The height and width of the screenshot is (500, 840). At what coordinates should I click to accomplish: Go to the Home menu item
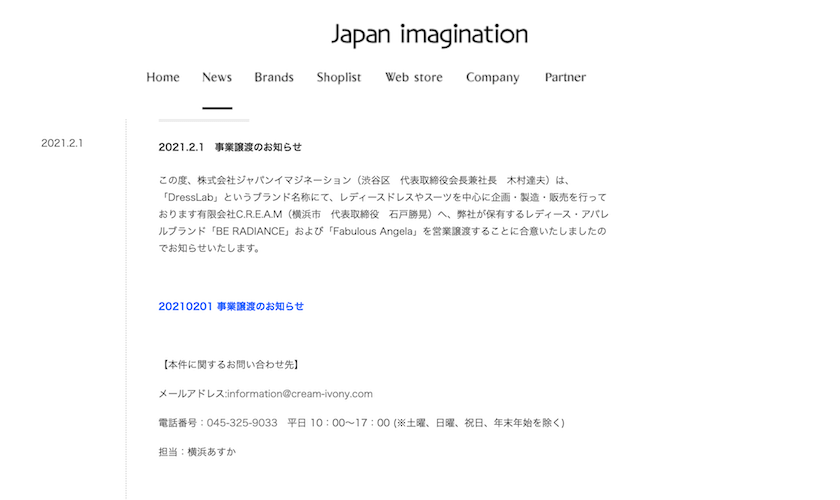[163, 77]
